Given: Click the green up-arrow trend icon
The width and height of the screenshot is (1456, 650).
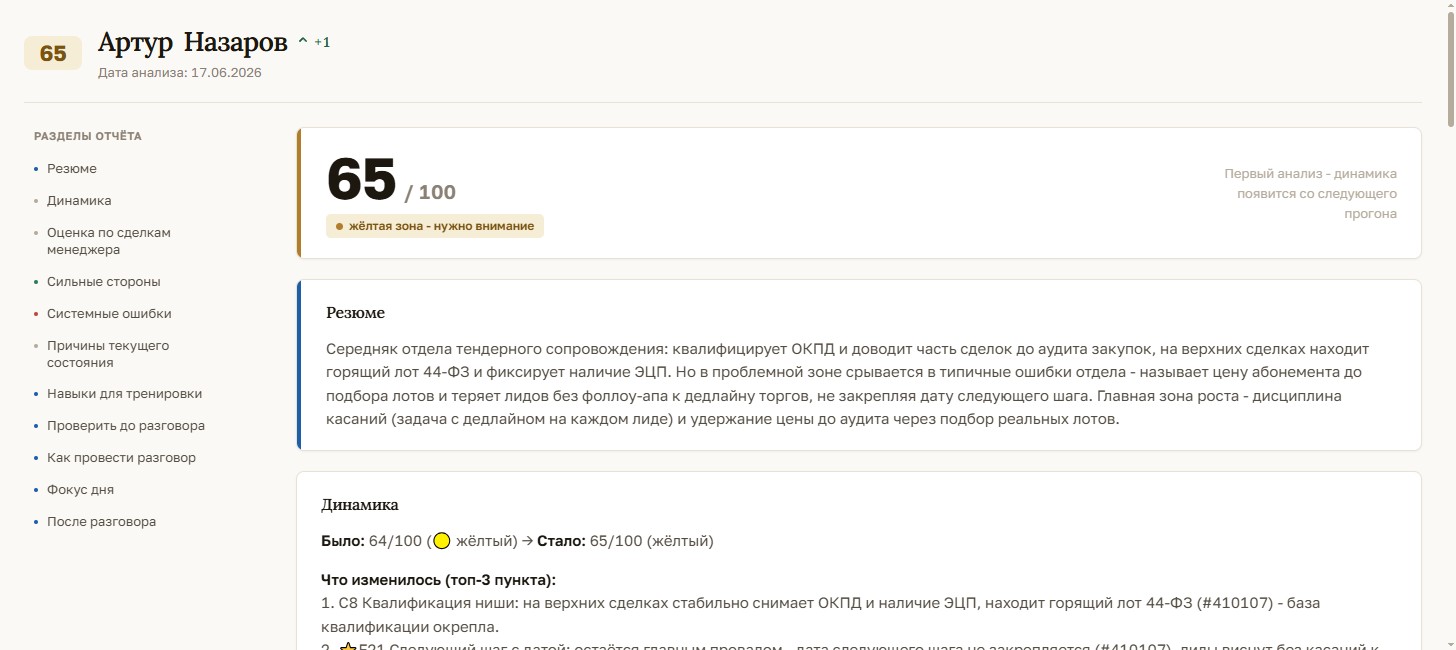Looking at the screenshot, I should [x=303, y=42].
